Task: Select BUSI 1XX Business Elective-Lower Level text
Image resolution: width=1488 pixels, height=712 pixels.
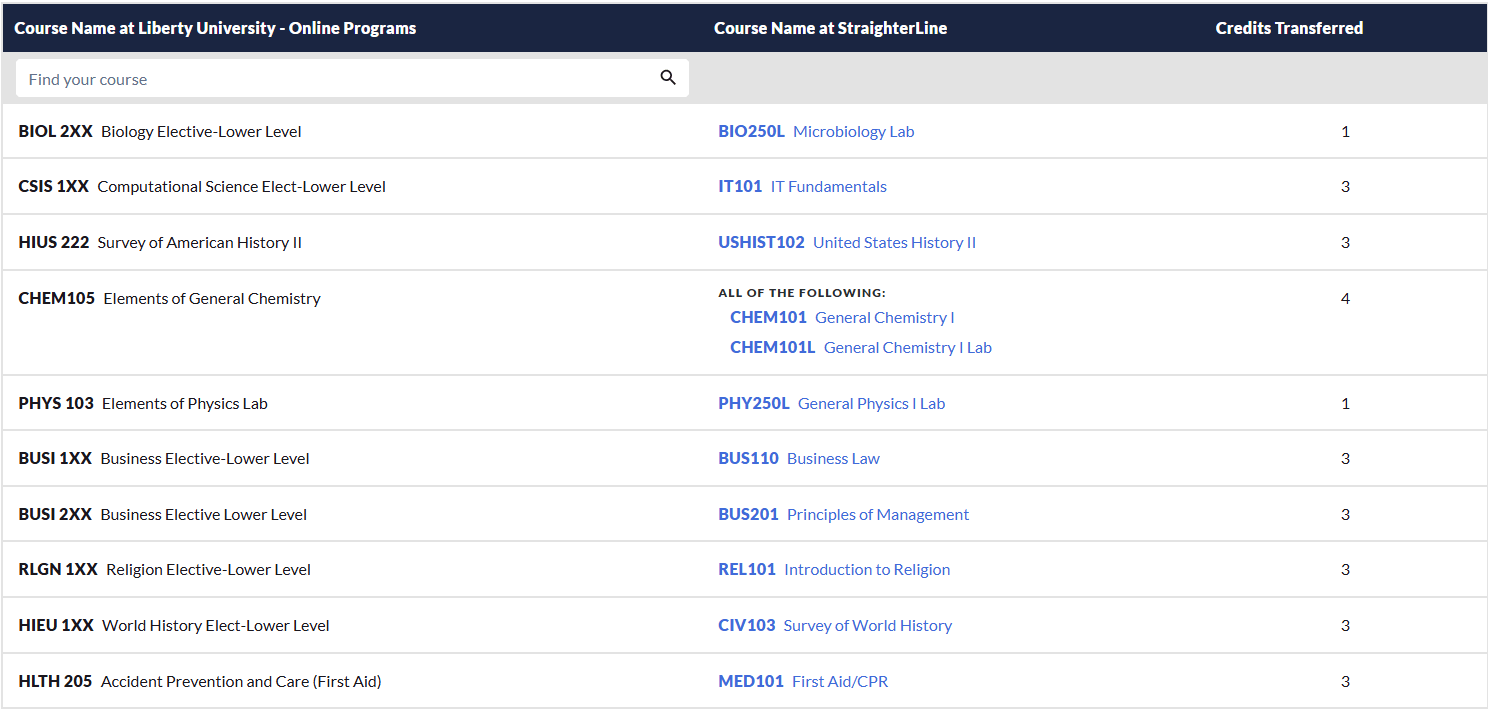Action: [x=164, y=458]
